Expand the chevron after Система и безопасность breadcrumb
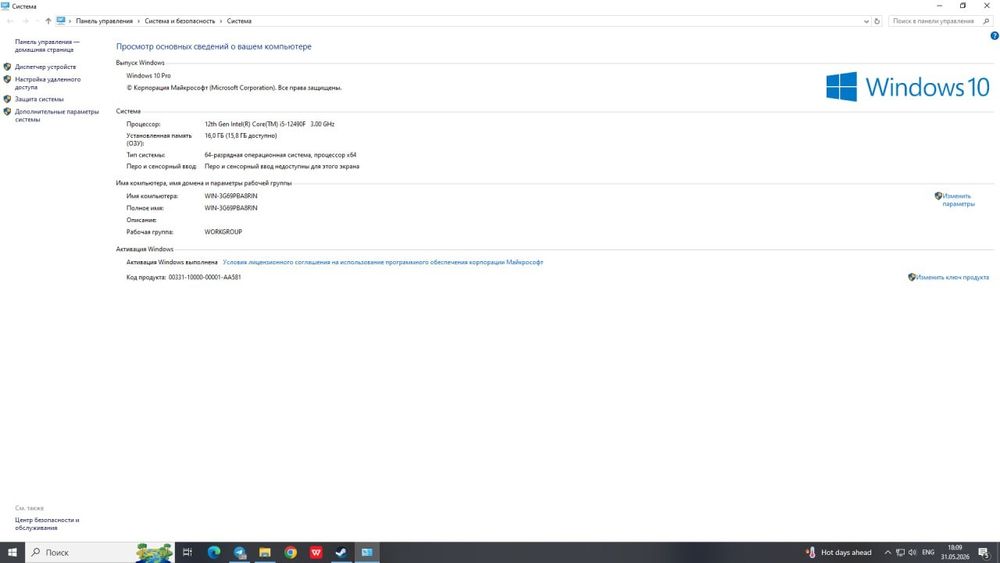The height and width of the screenshot is (563, 1000). tap(221, 21)
